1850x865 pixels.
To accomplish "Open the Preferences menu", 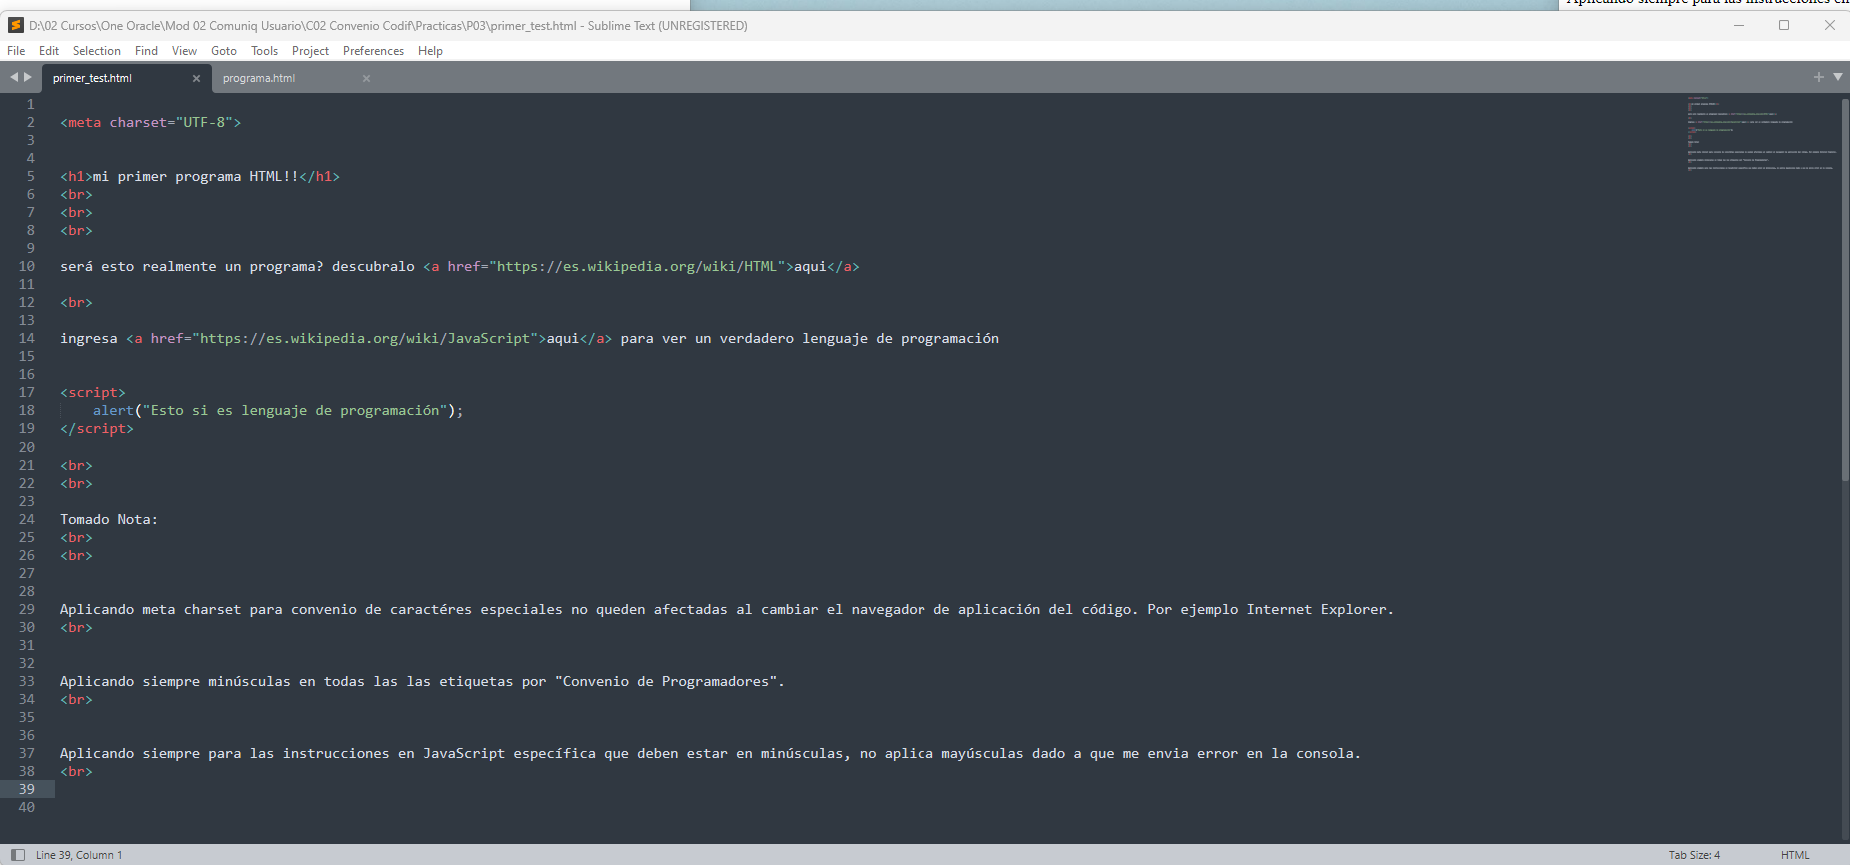I will (x=373, y=51).
